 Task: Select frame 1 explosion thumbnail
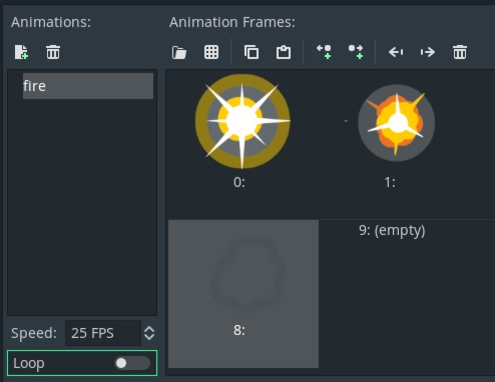pos(396,123)
